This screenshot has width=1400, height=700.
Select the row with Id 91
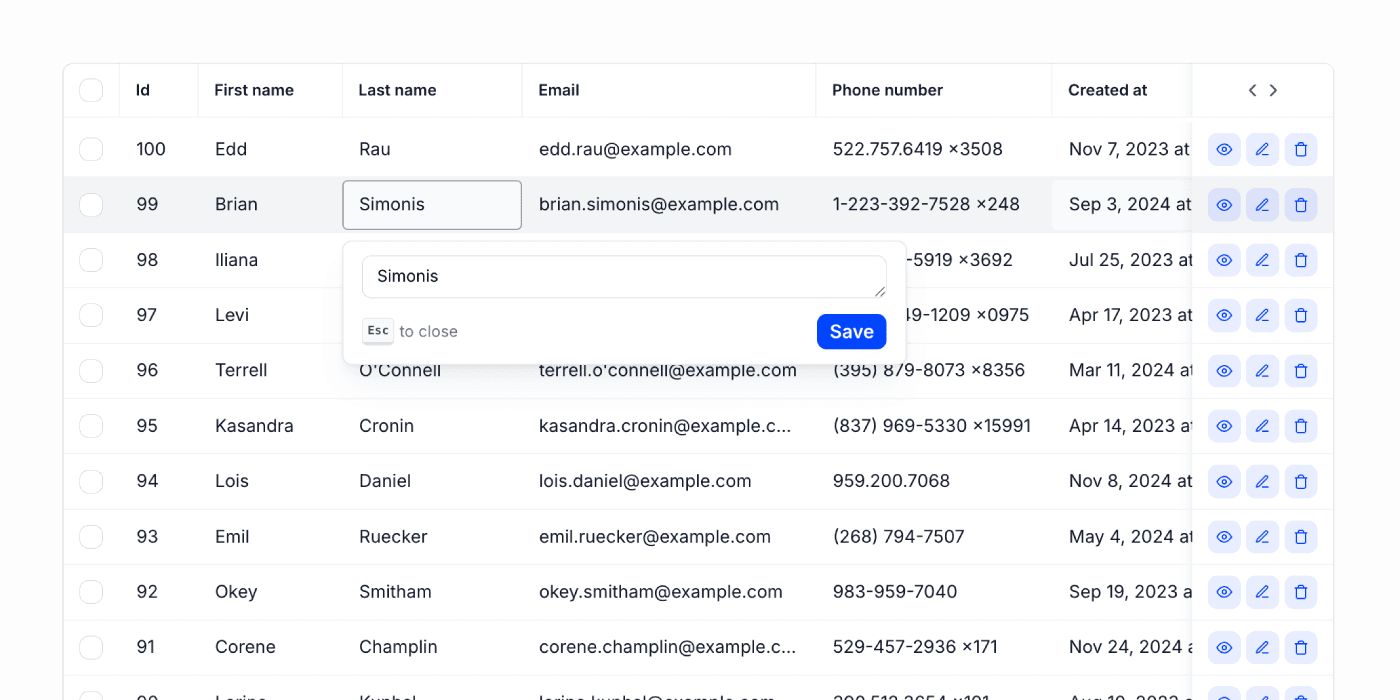91,648
